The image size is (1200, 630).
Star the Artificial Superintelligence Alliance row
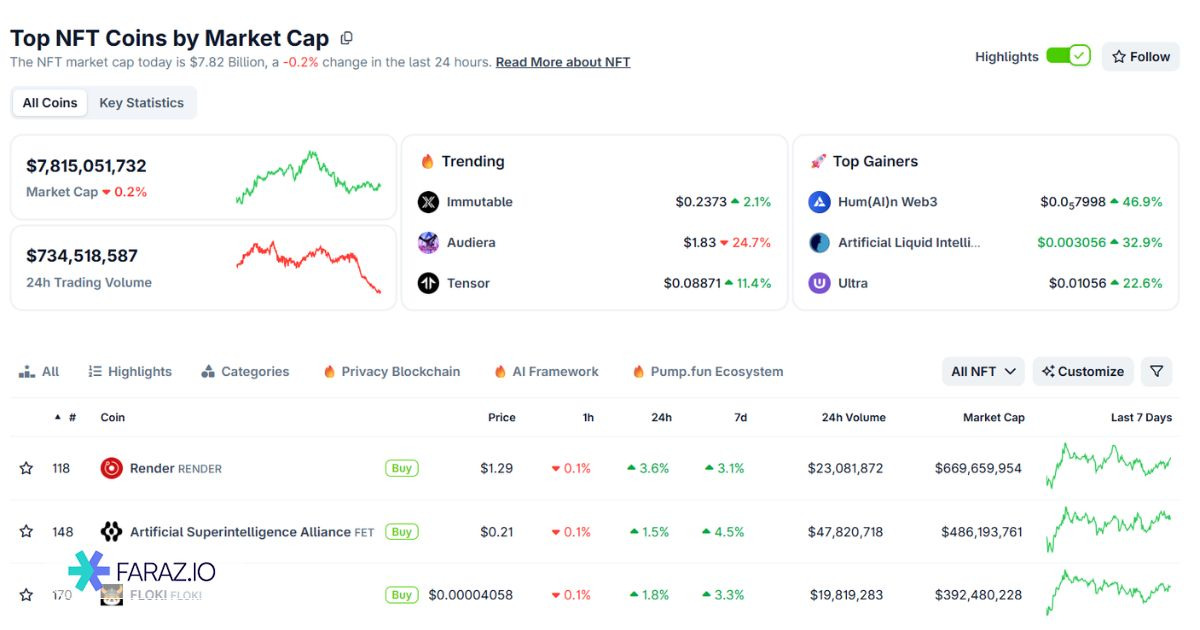click(27, 532)
